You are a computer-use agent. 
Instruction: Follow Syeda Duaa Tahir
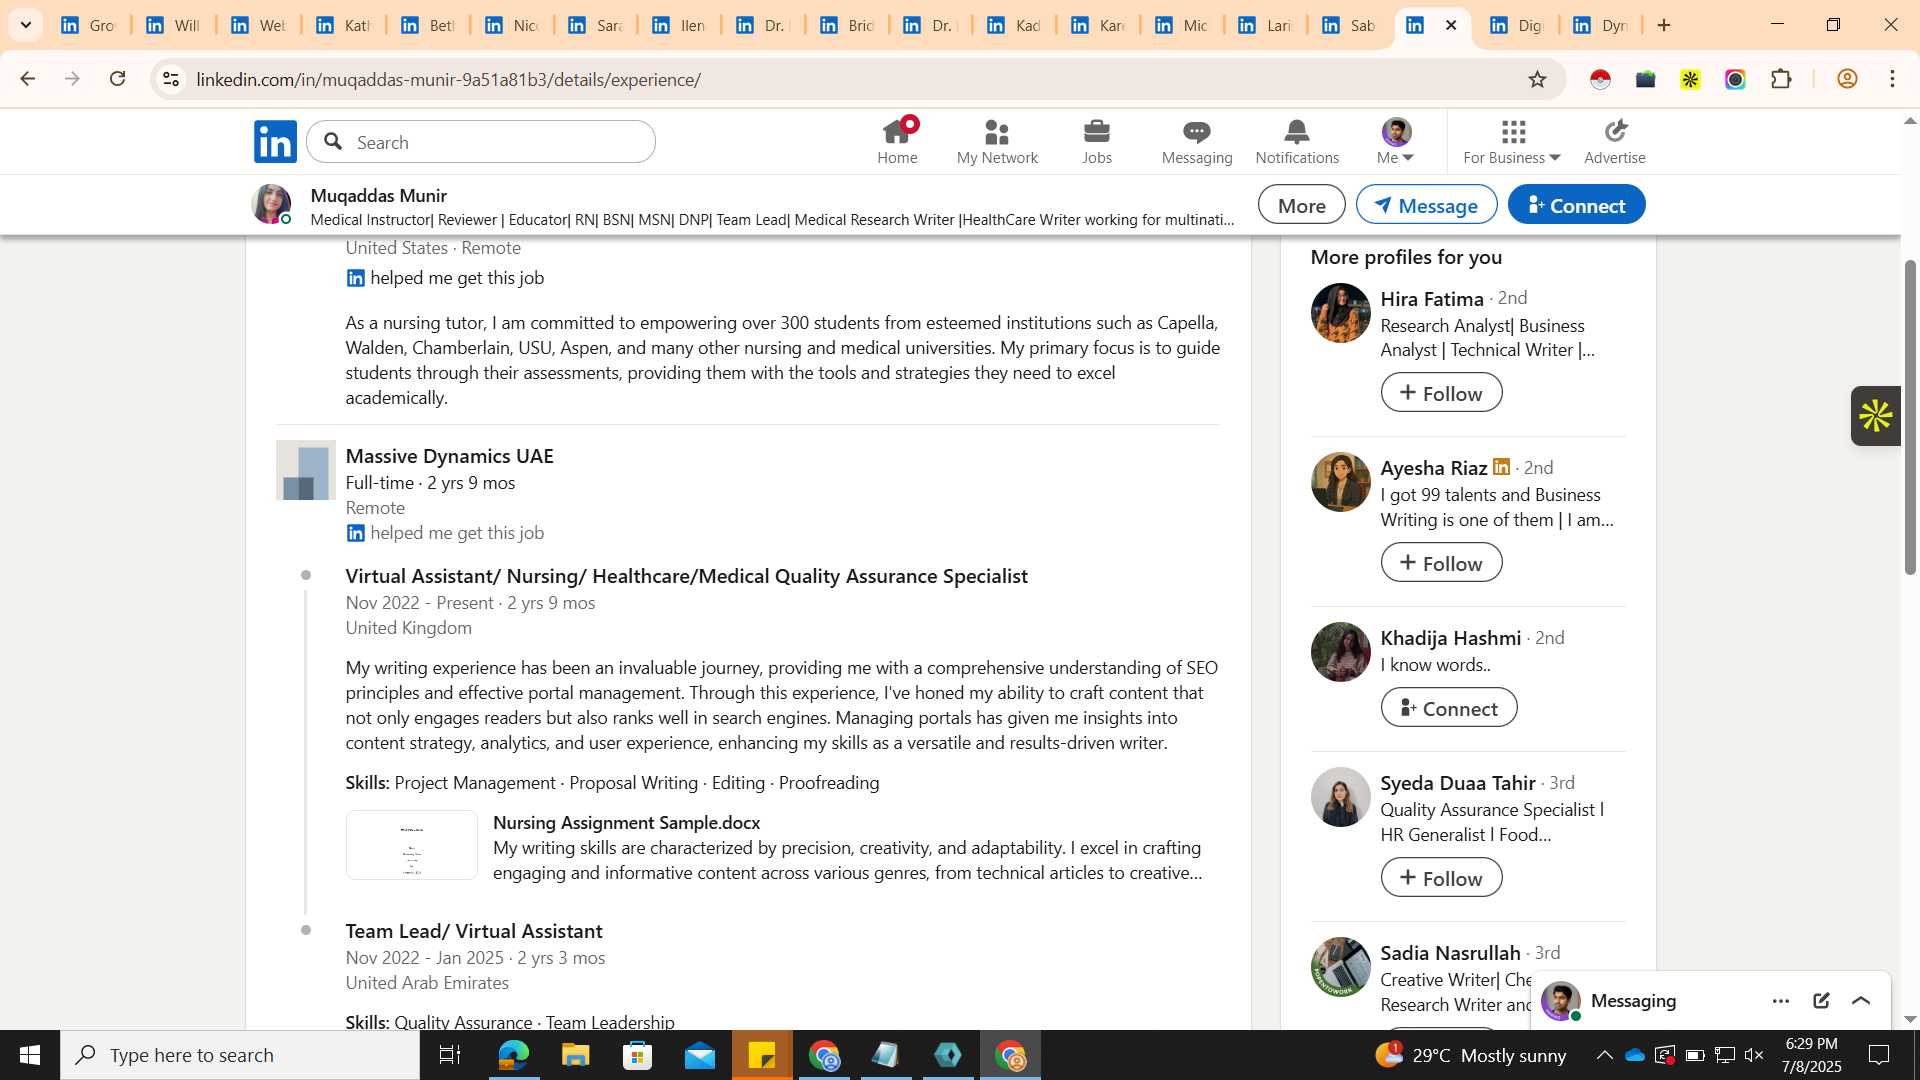tap(1441, 878)
